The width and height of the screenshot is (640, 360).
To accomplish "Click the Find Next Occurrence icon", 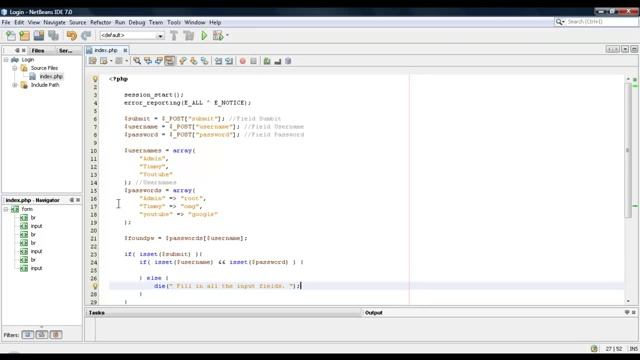I will pos(158,61).
